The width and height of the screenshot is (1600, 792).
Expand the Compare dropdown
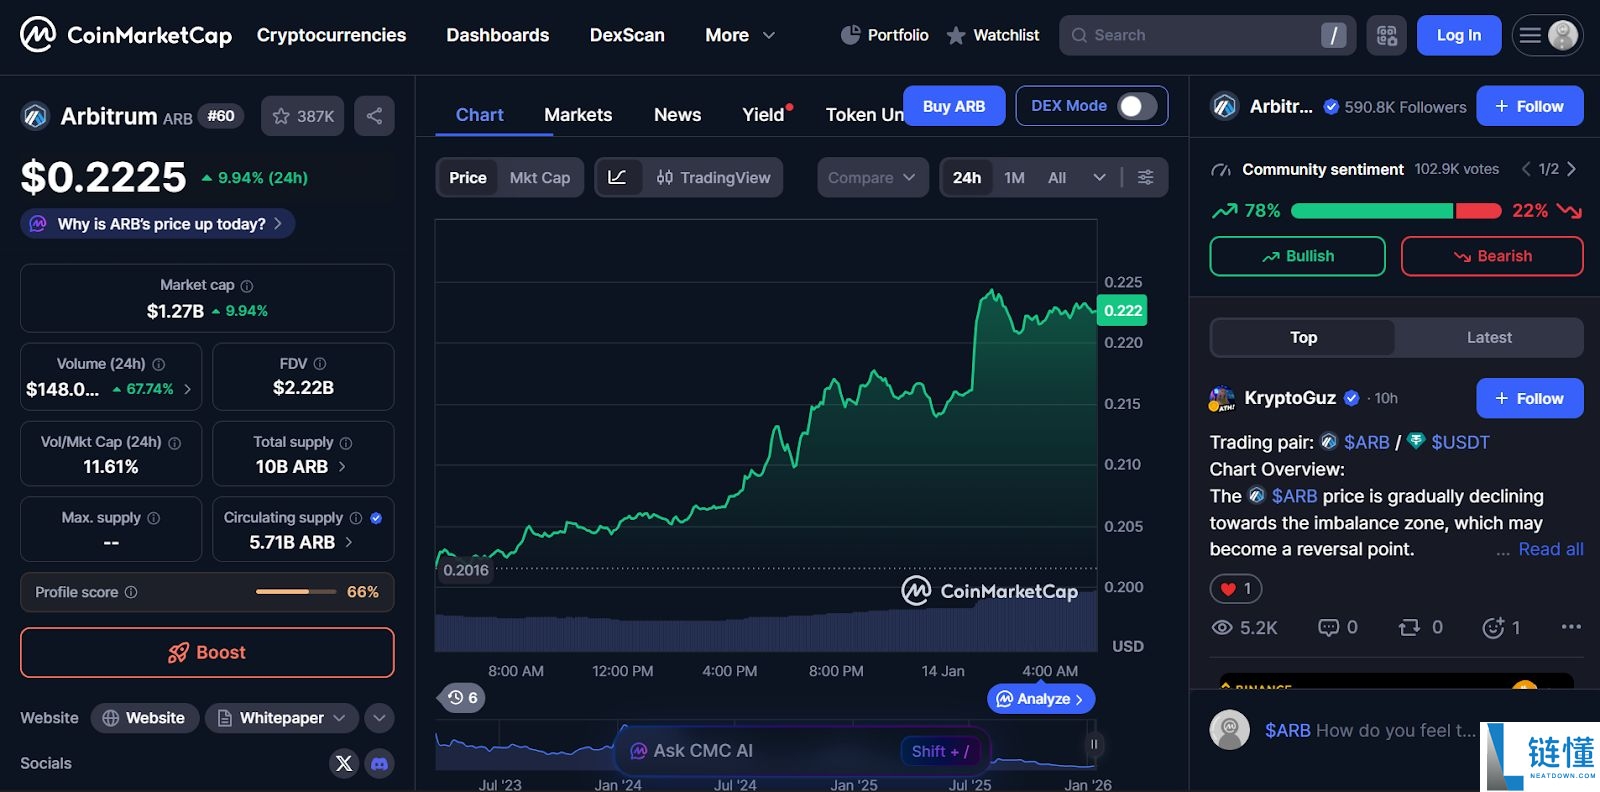872,177
